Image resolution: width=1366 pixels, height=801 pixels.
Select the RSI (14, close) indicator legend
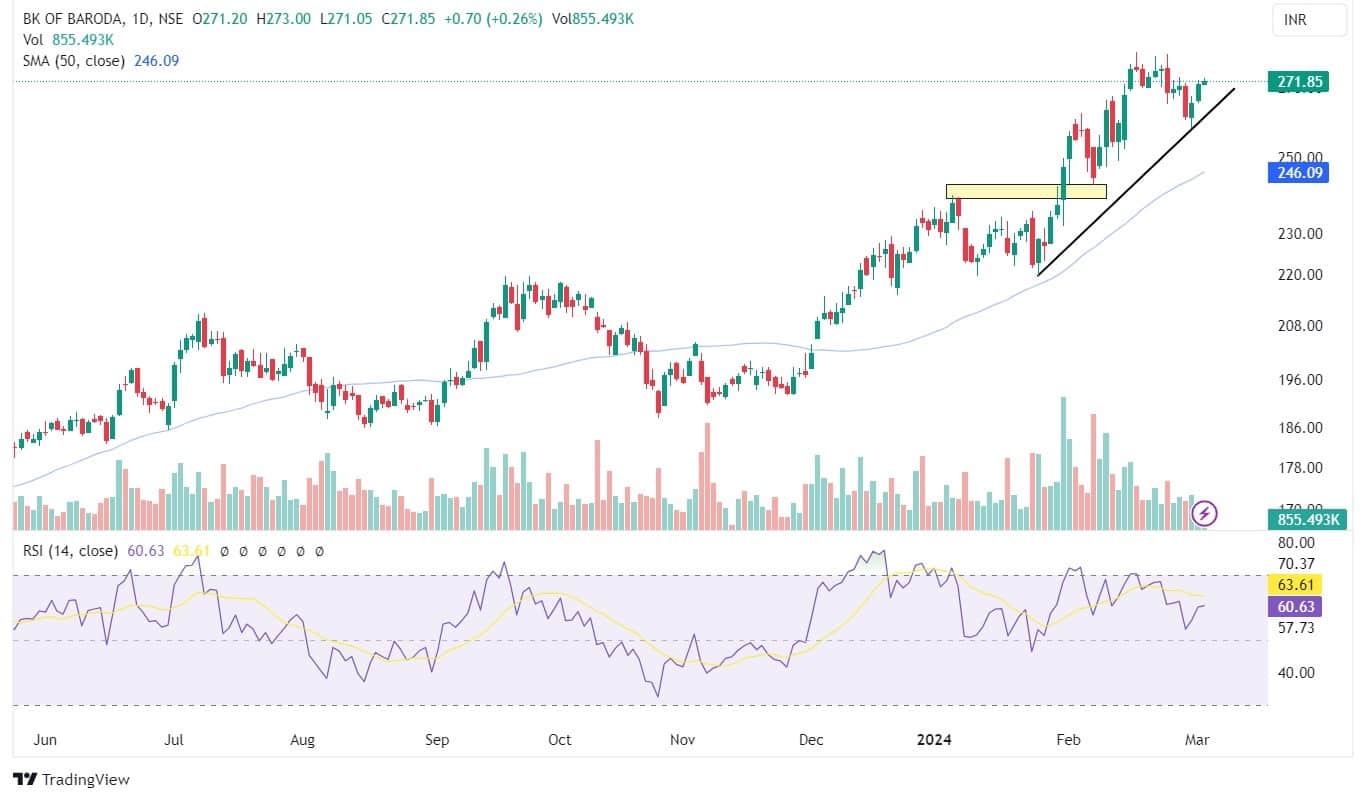coord(64,550)
